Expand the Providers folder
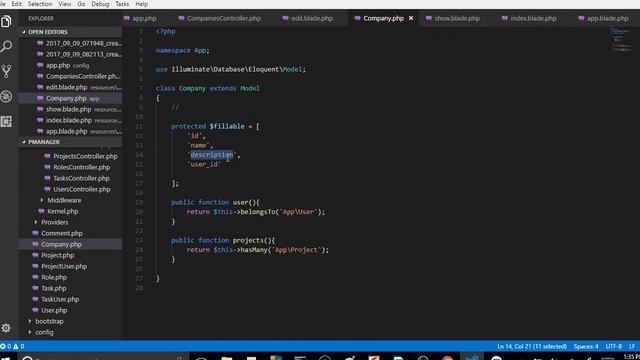640x360 pixels. 55,222
